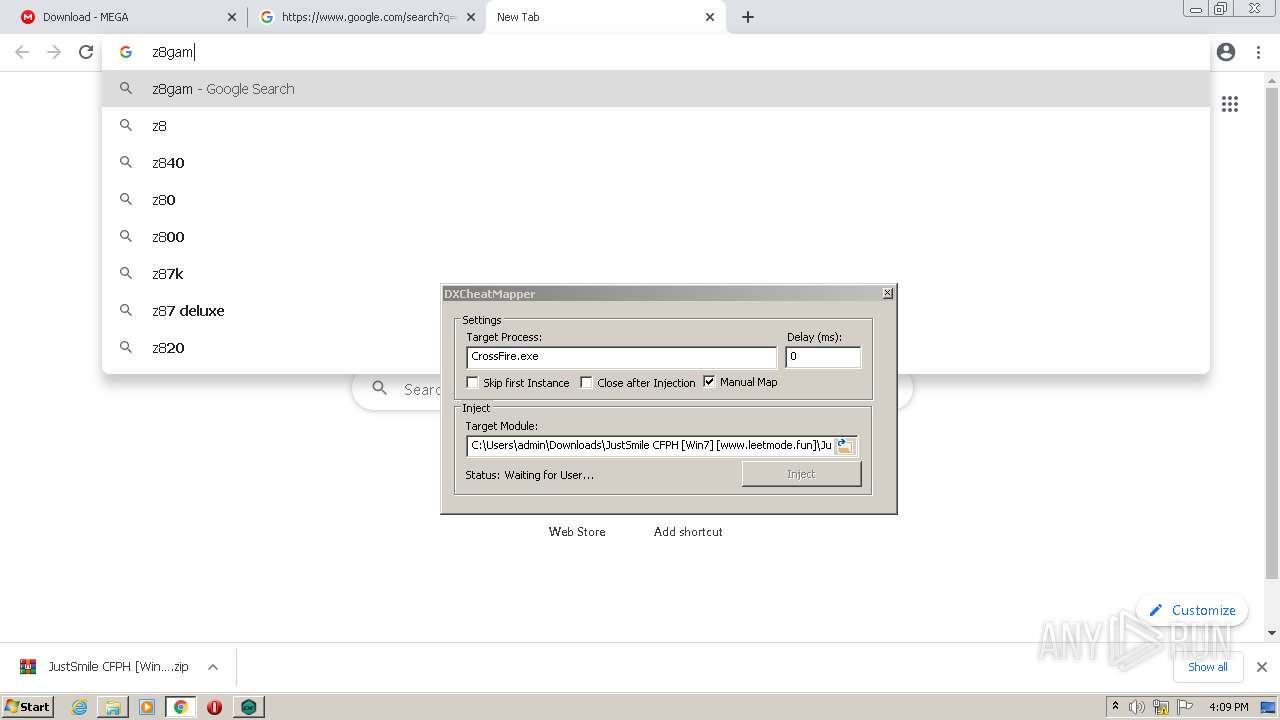Open the Chrome profile avatar
This screenshot has width=1280, height=720.
point(1226,52)
